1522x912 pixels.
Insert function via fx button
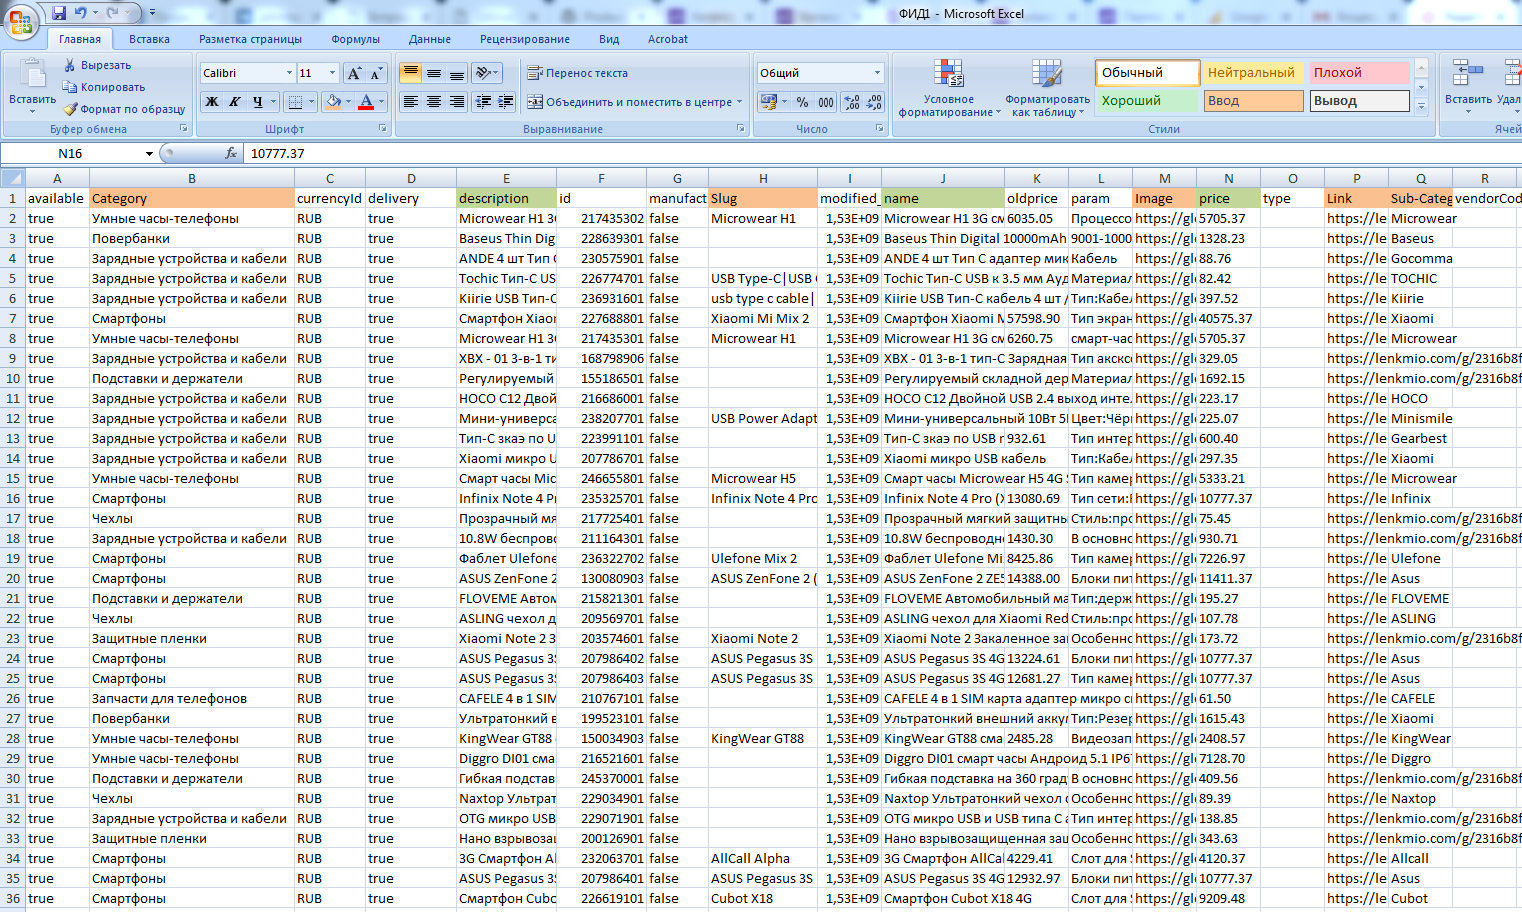(x=231, y=153)
